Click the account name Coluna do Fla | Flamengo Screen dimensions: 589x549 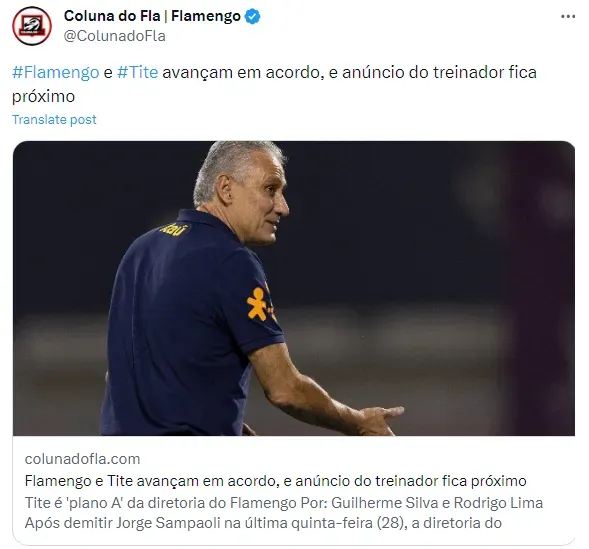click(152, 16)
